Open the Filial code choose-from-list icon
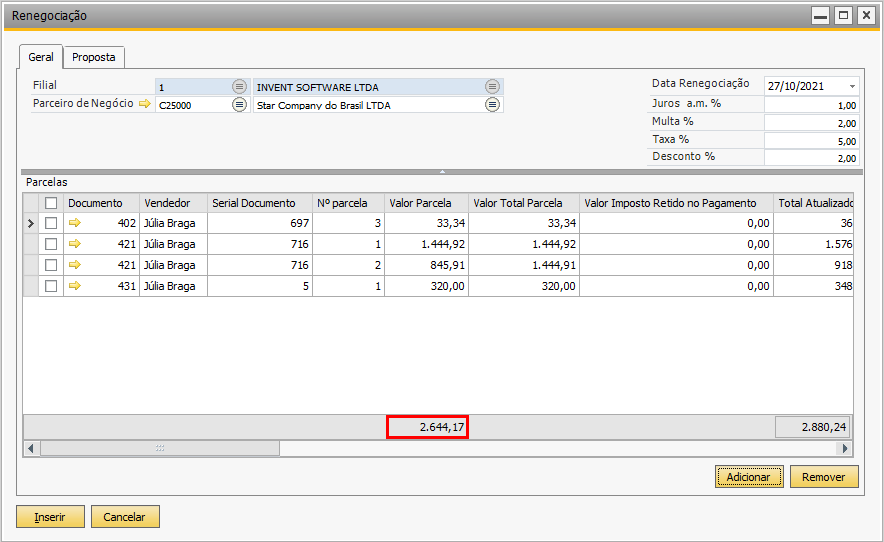 240,86
